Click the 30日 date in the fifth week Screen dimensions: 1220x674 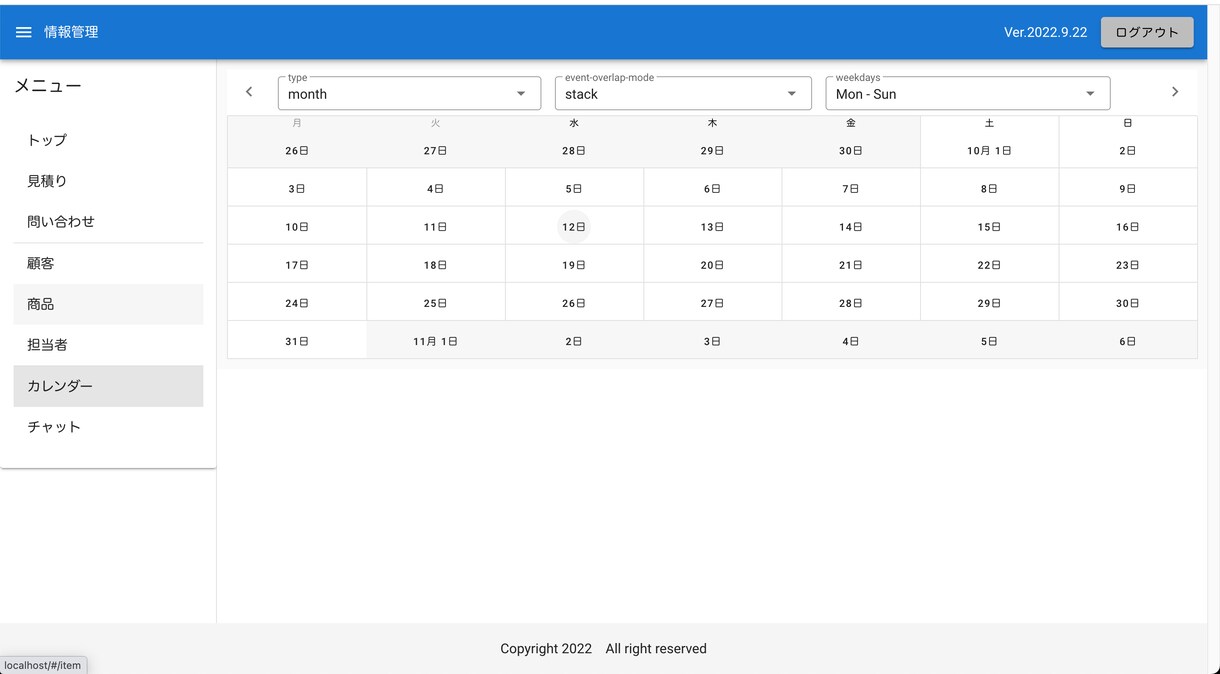click(x=1128, y=303)
